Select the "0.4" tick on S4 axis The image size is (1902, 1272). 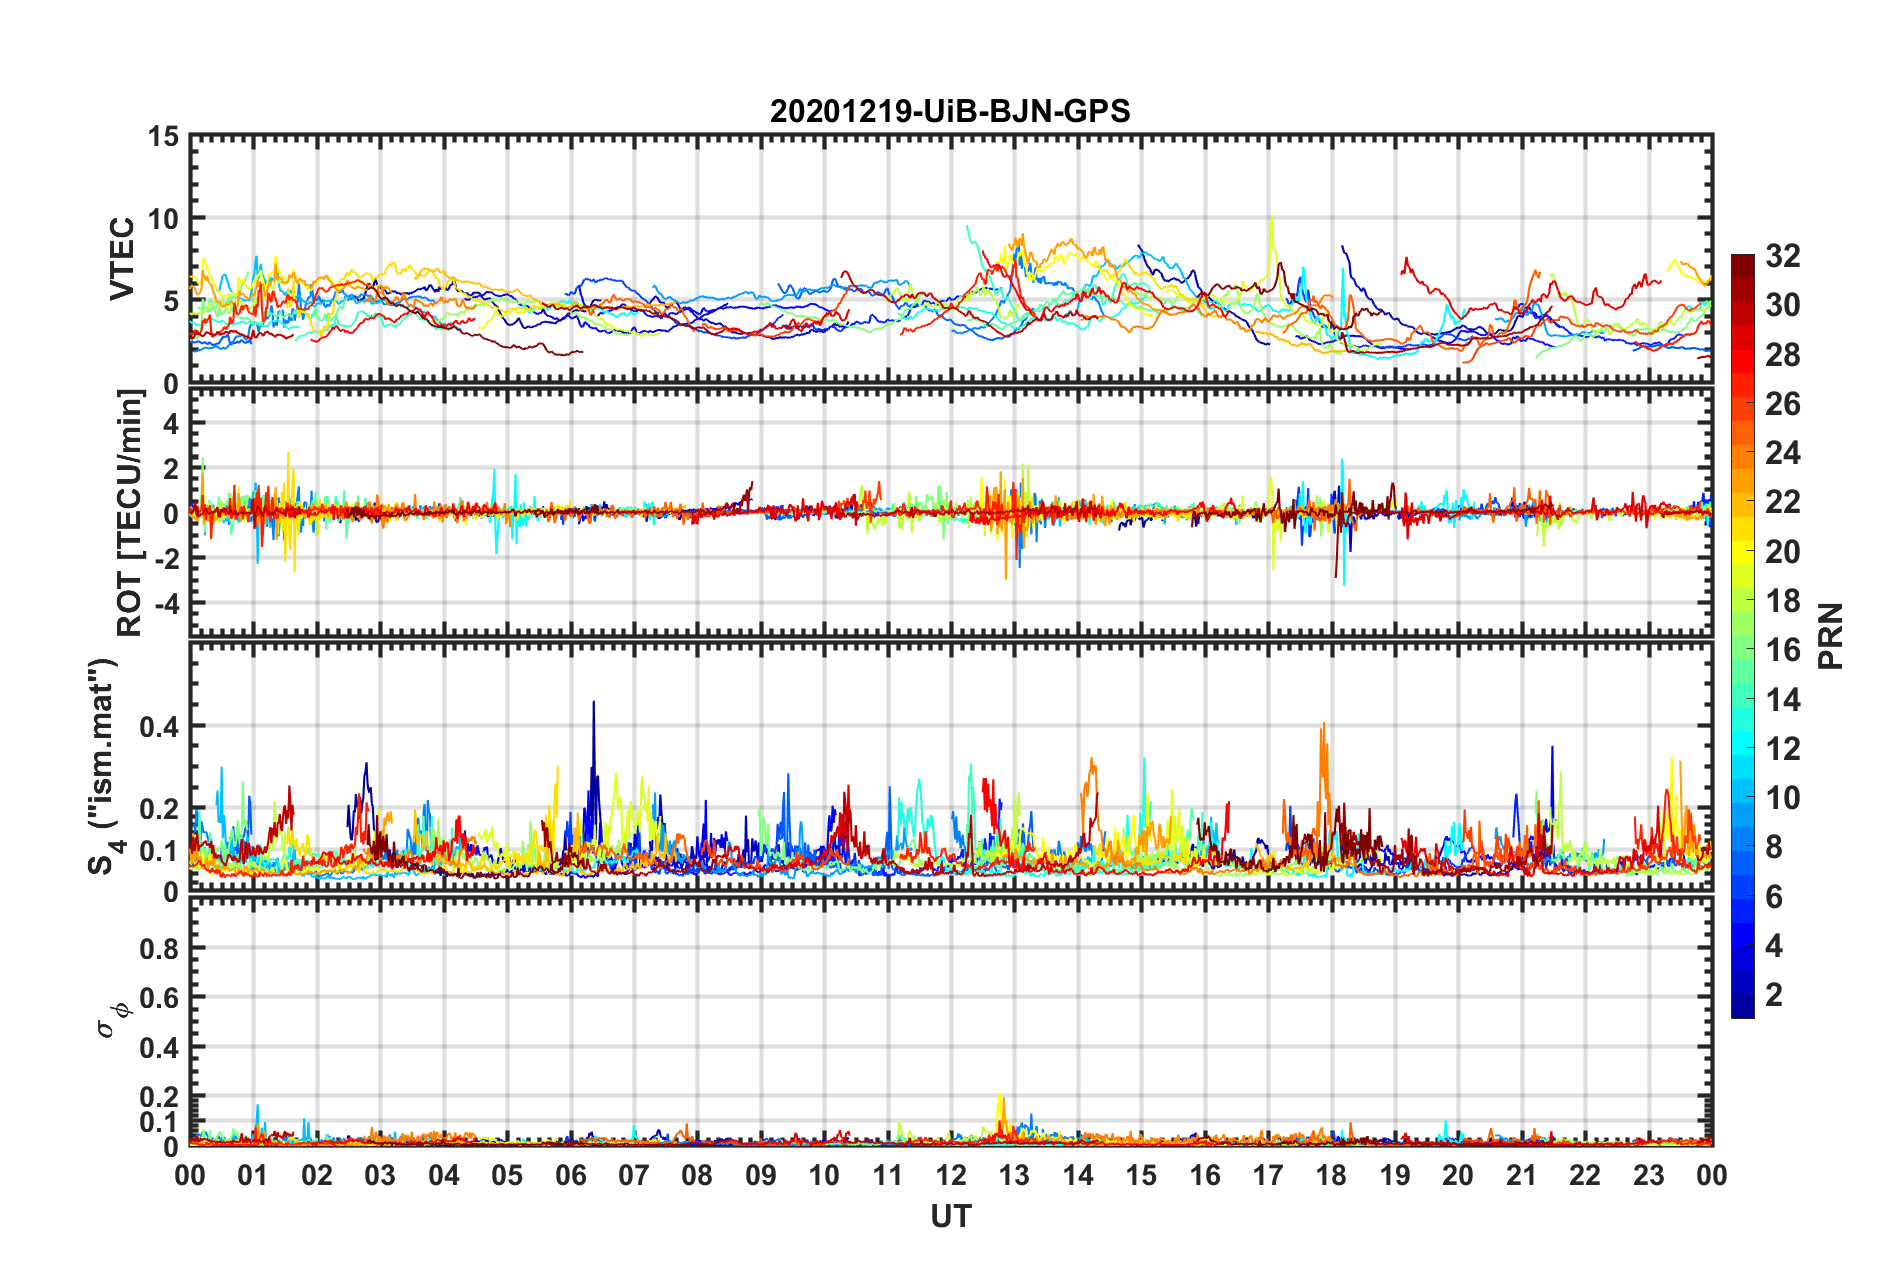coord(159,726)
